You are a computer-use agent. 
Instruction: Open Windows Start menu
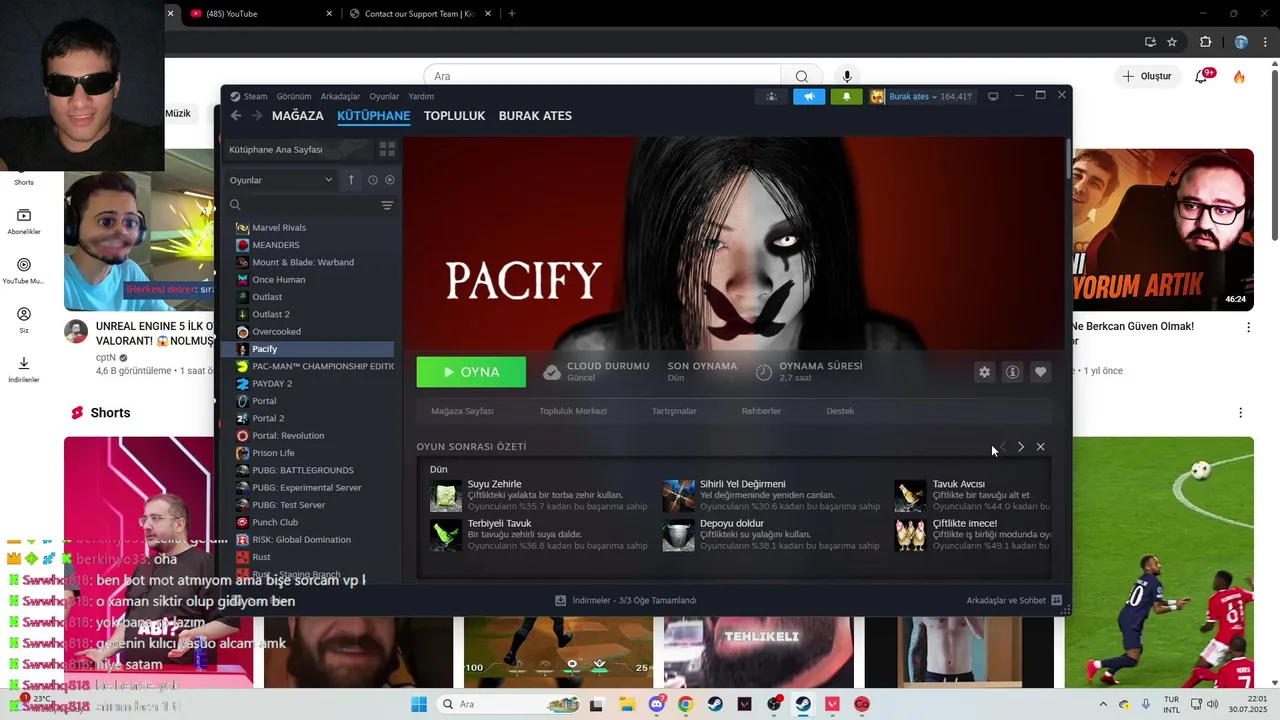tap(419, 704)
